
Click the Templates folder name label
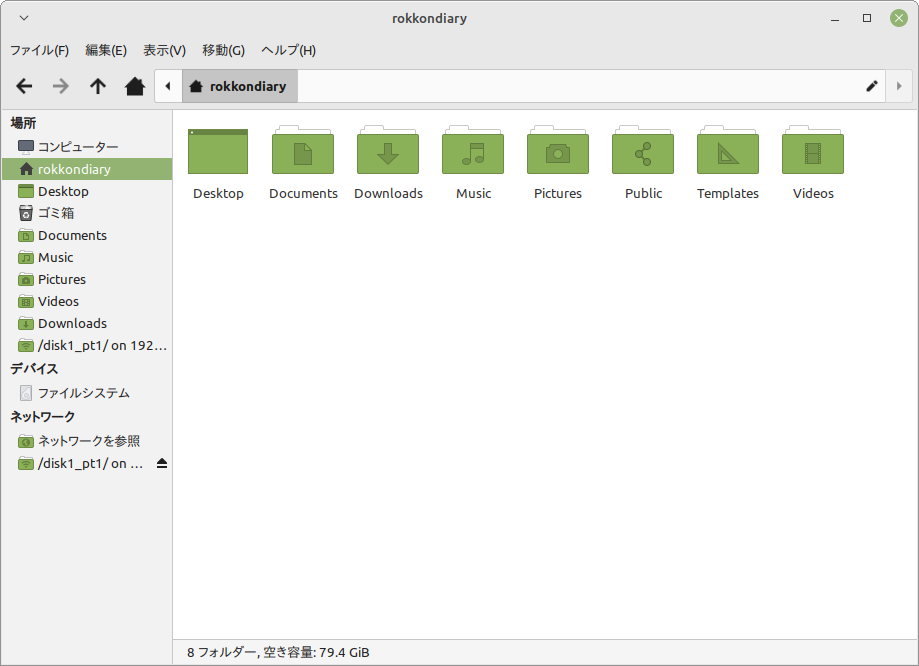pos(728,193)
